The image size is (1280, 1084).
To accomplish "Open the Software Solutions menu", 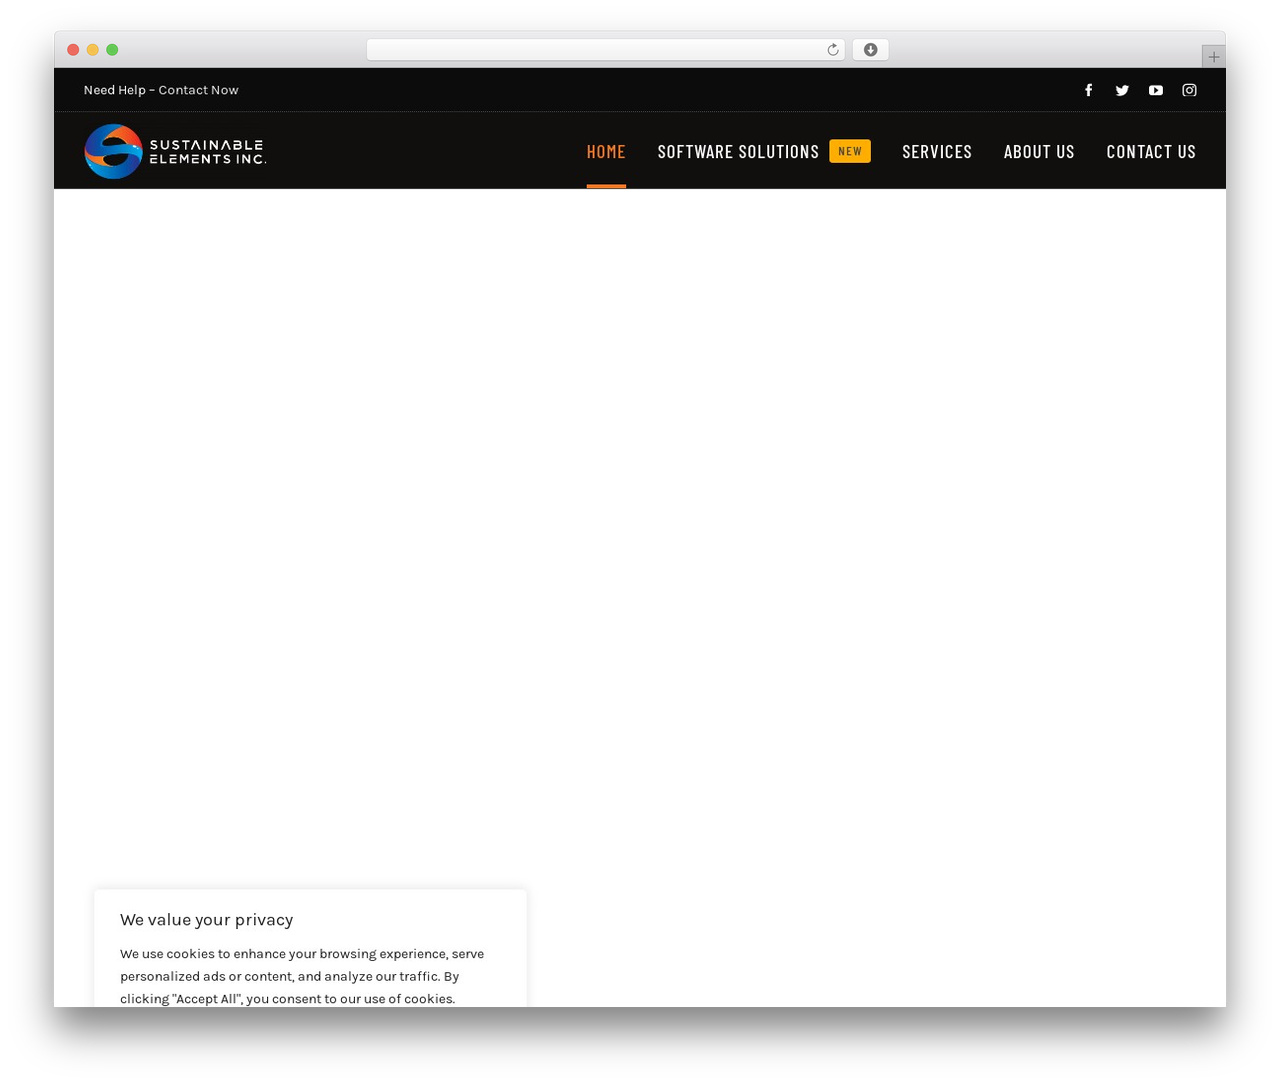I will pyautogui.click(x=738, y=151).
